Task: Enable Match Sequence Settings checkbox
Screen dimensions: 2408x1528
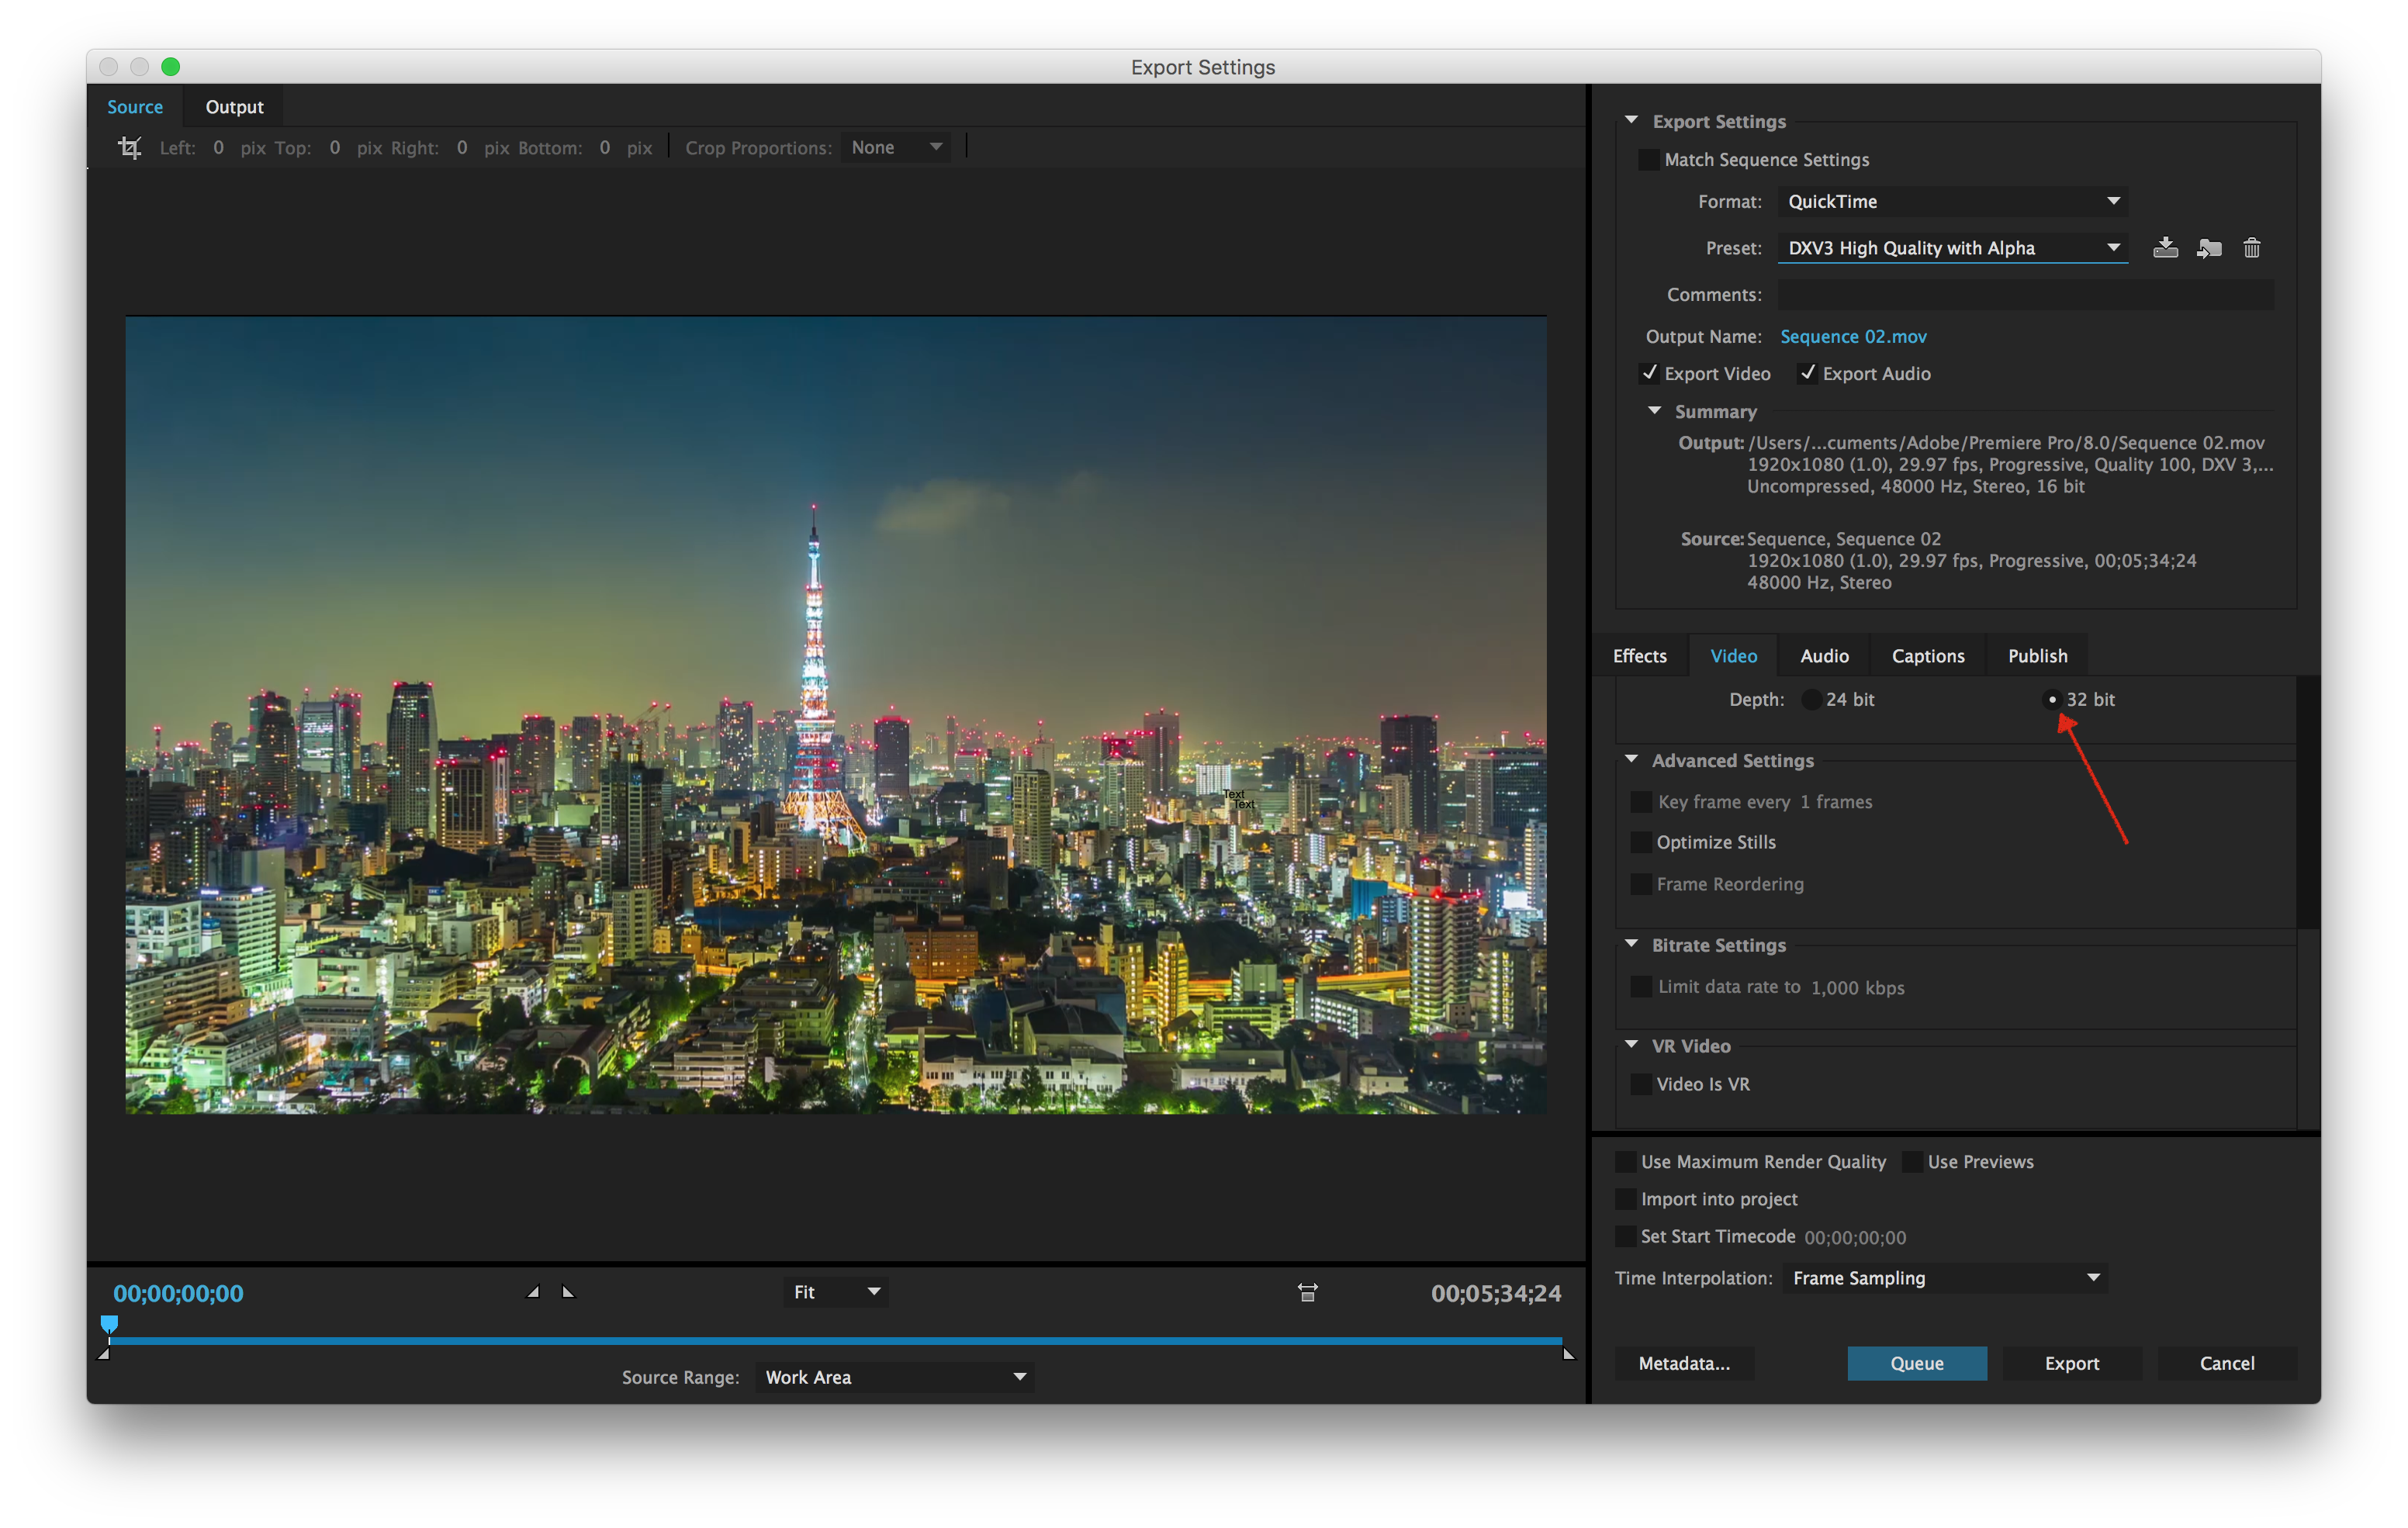Action: [x=1648, y=160]
